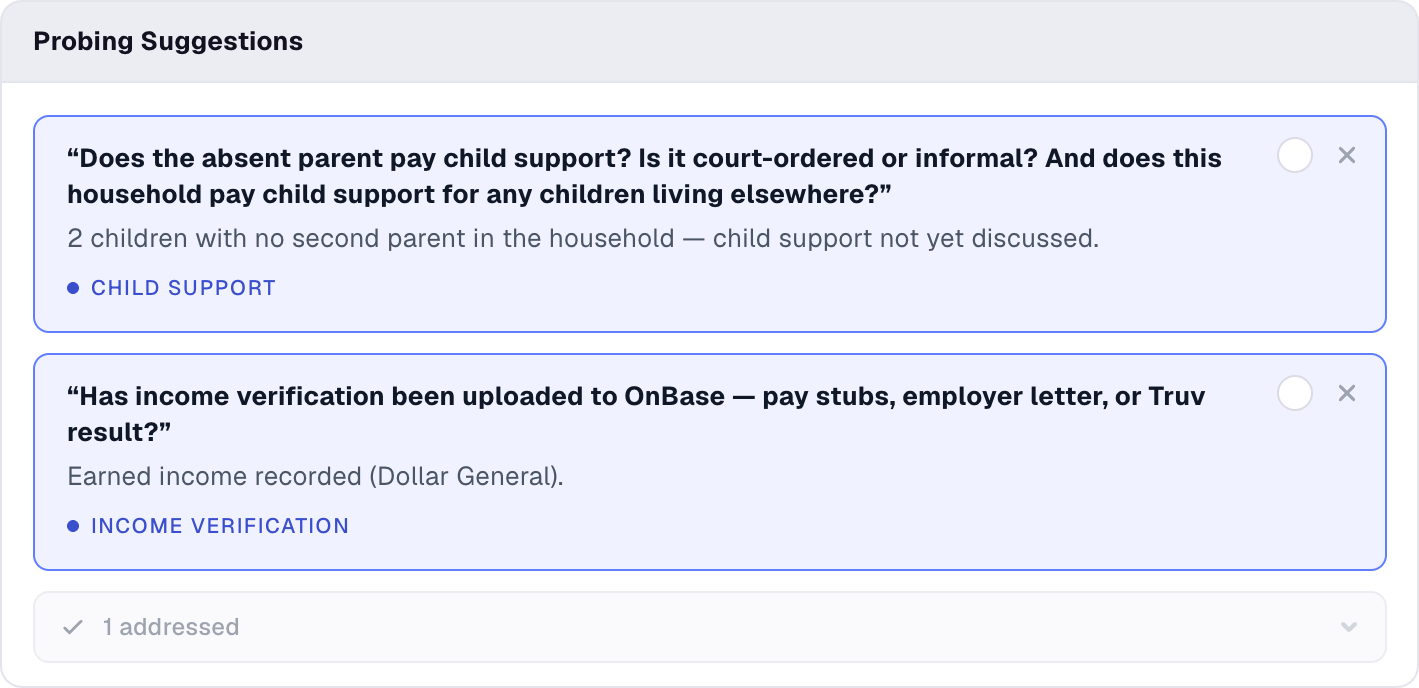The width and height of the screenshot is (1419, 688).
Task: Open the '1 addressed' label
Action: [171, 627]
